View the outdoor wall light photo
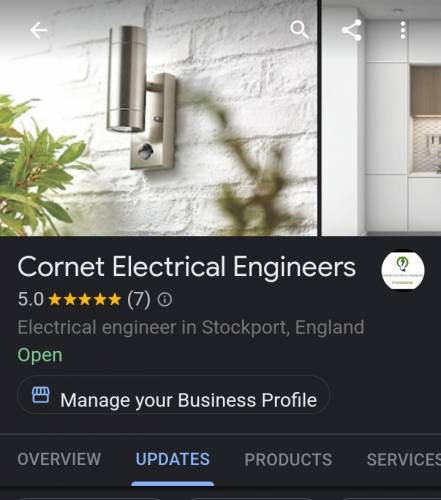The width and height of the screenshot is (441, 500). (x=159, y=118)
